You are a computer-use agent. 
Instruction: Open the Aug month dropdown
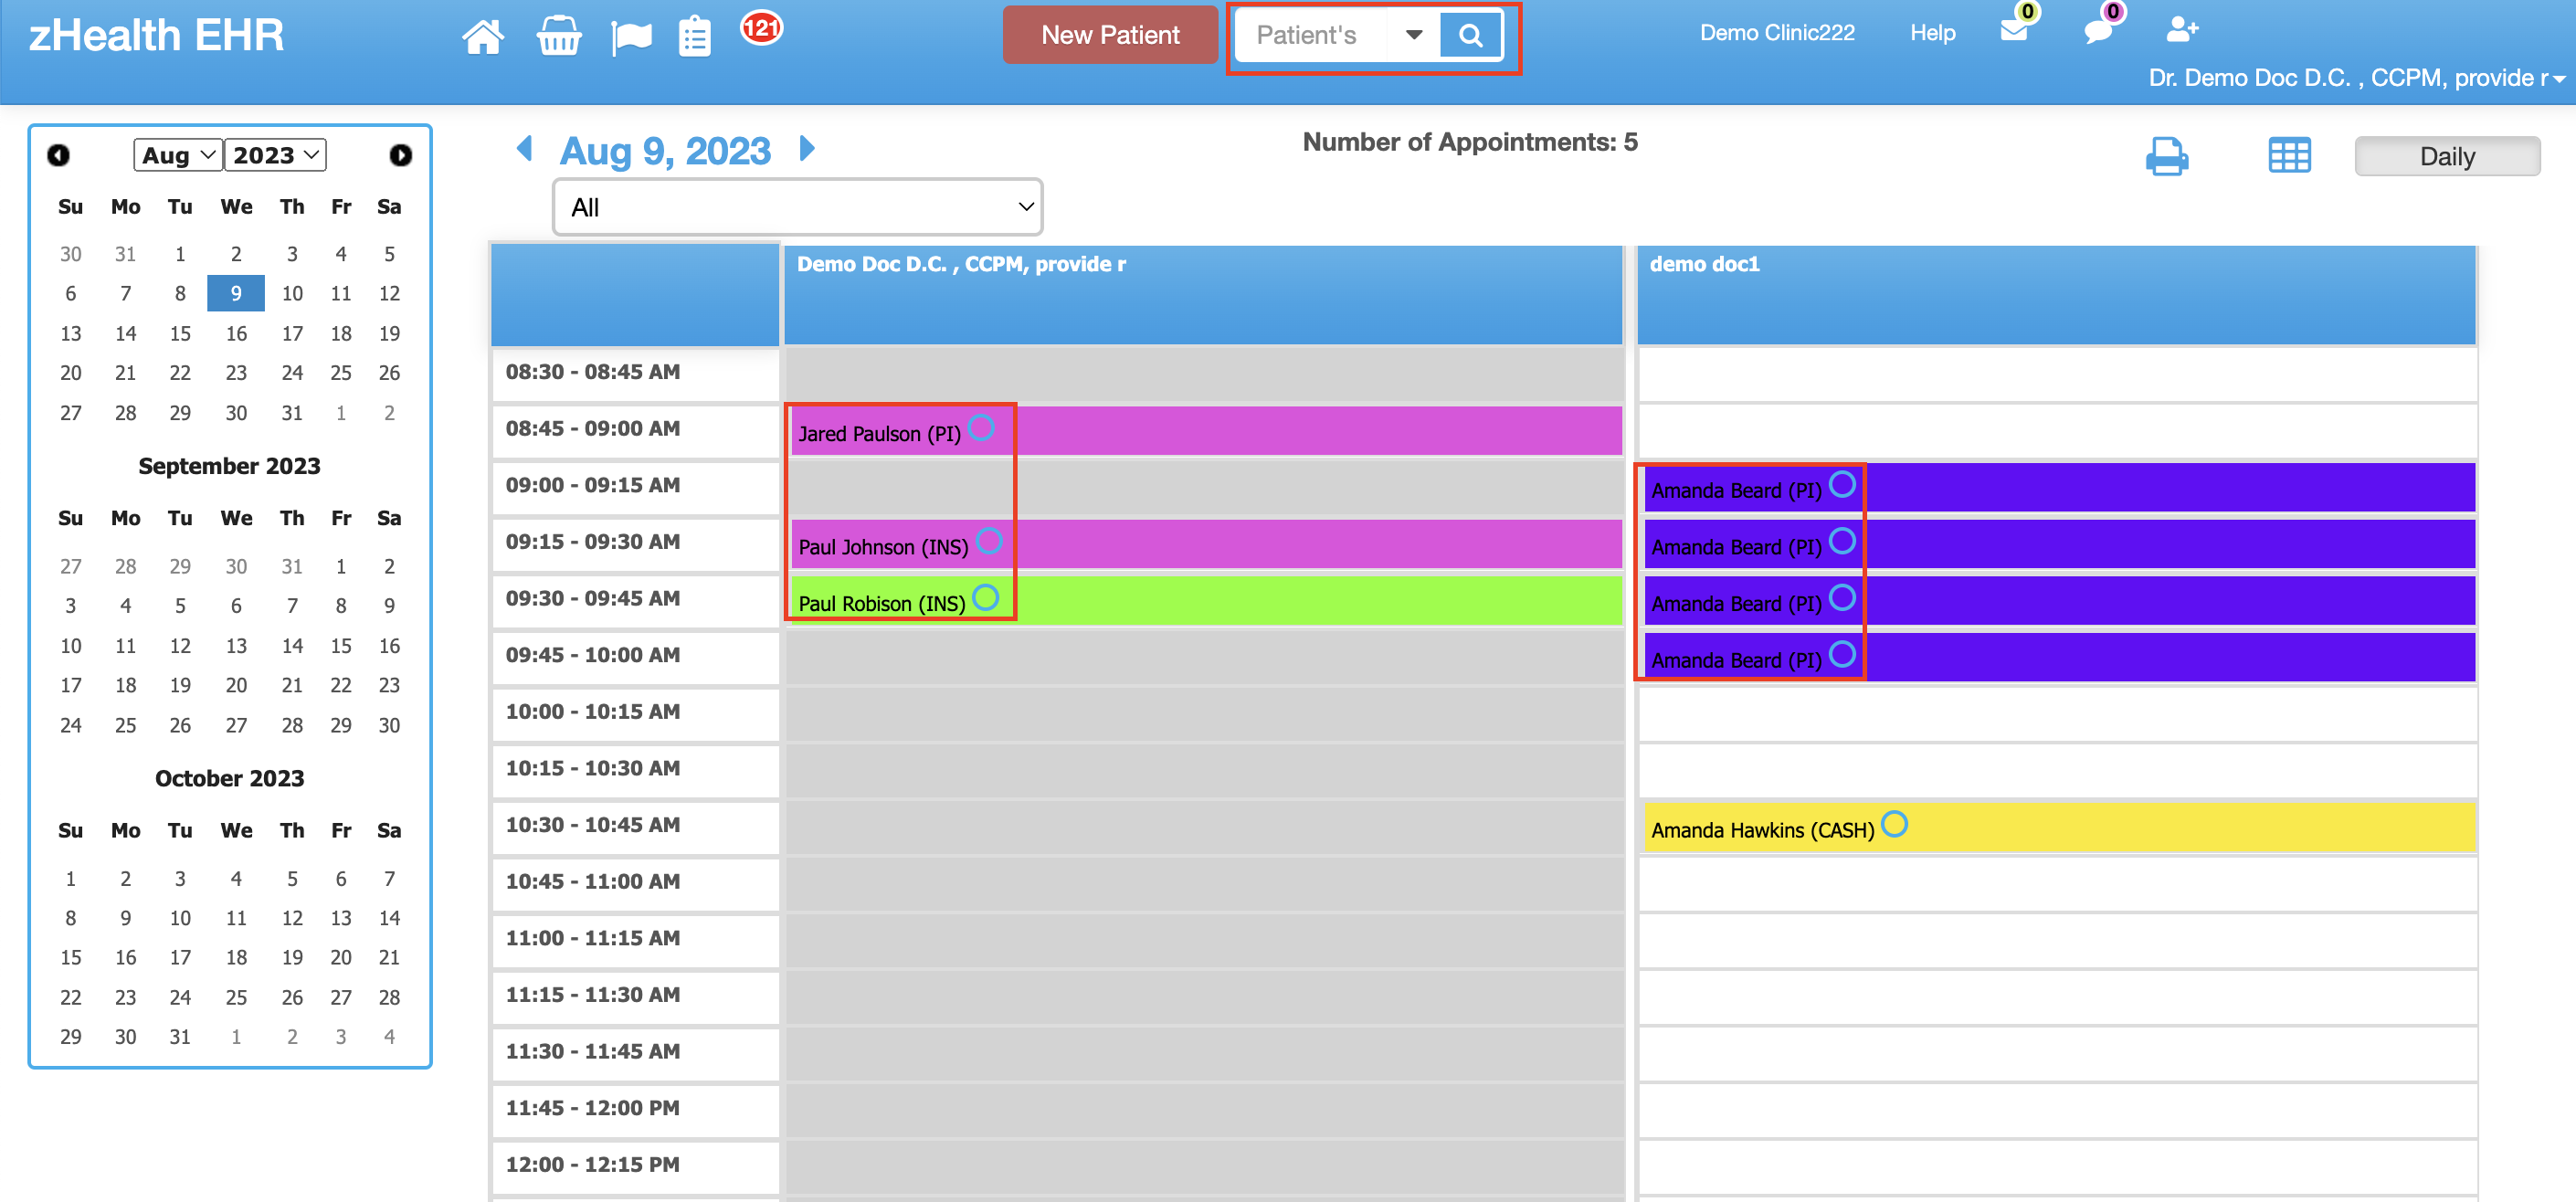[177, 155]
